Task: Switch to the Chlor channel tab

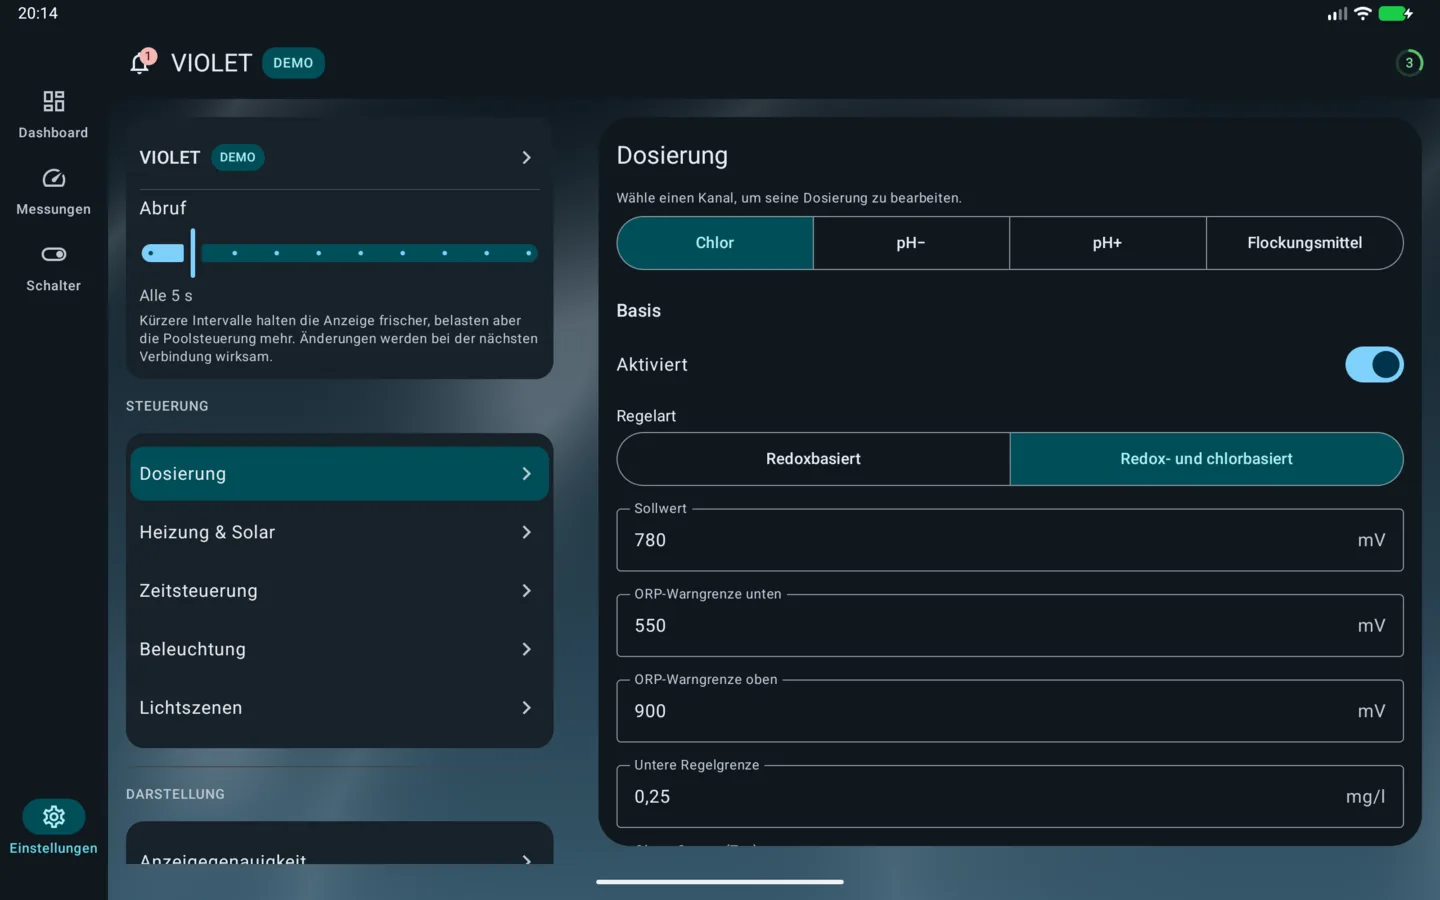Action: pos(715,243)
